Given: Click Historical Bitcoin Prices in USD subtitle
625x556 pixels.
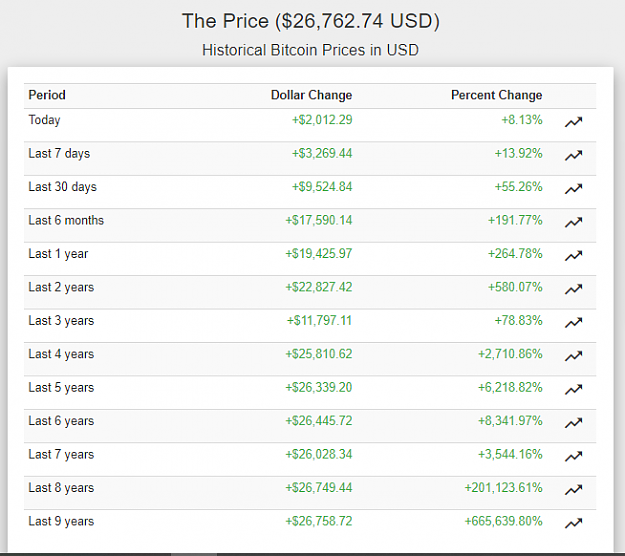Looking at the screenshot, I should click(311, 50).
